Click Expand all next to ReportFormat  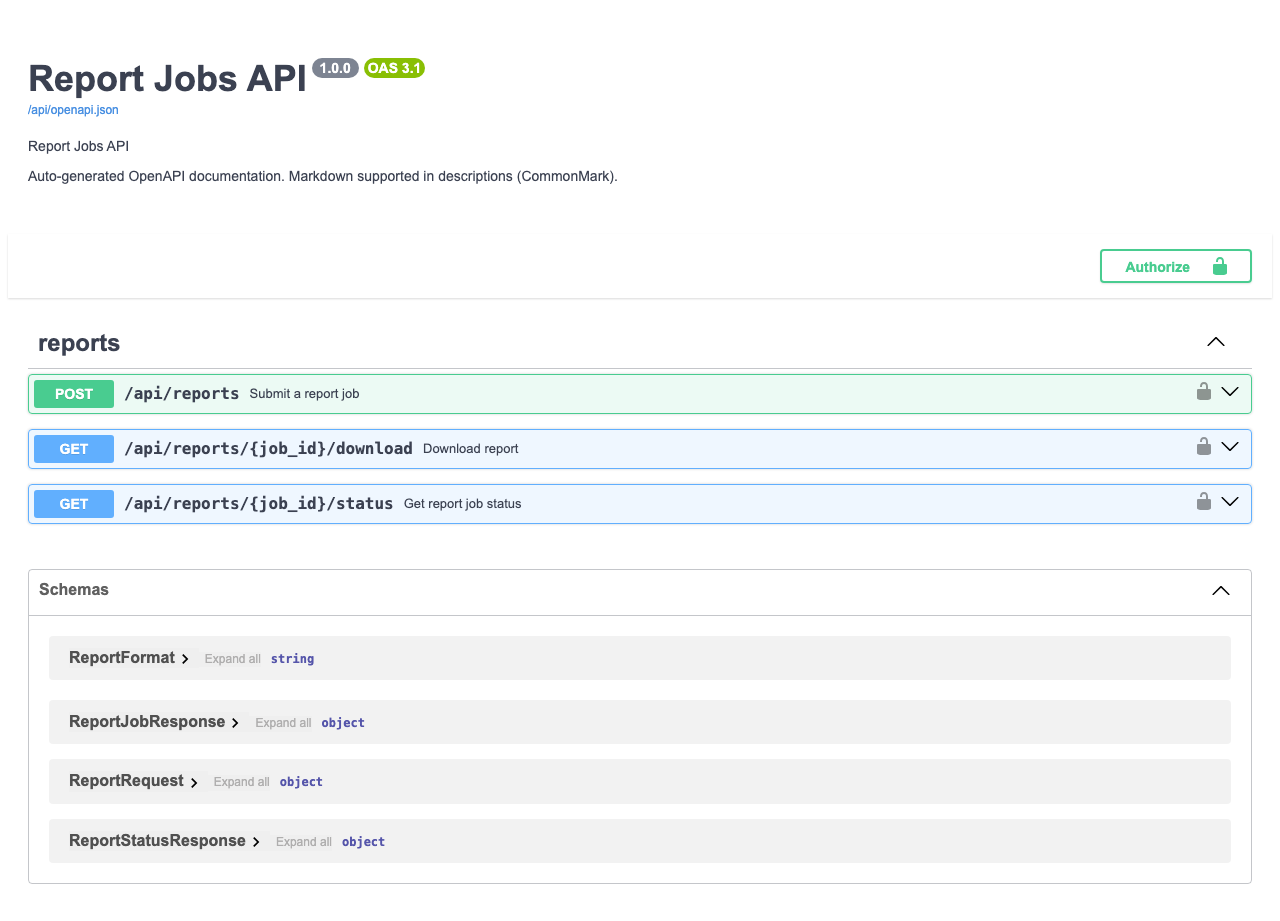pos(232,659)
